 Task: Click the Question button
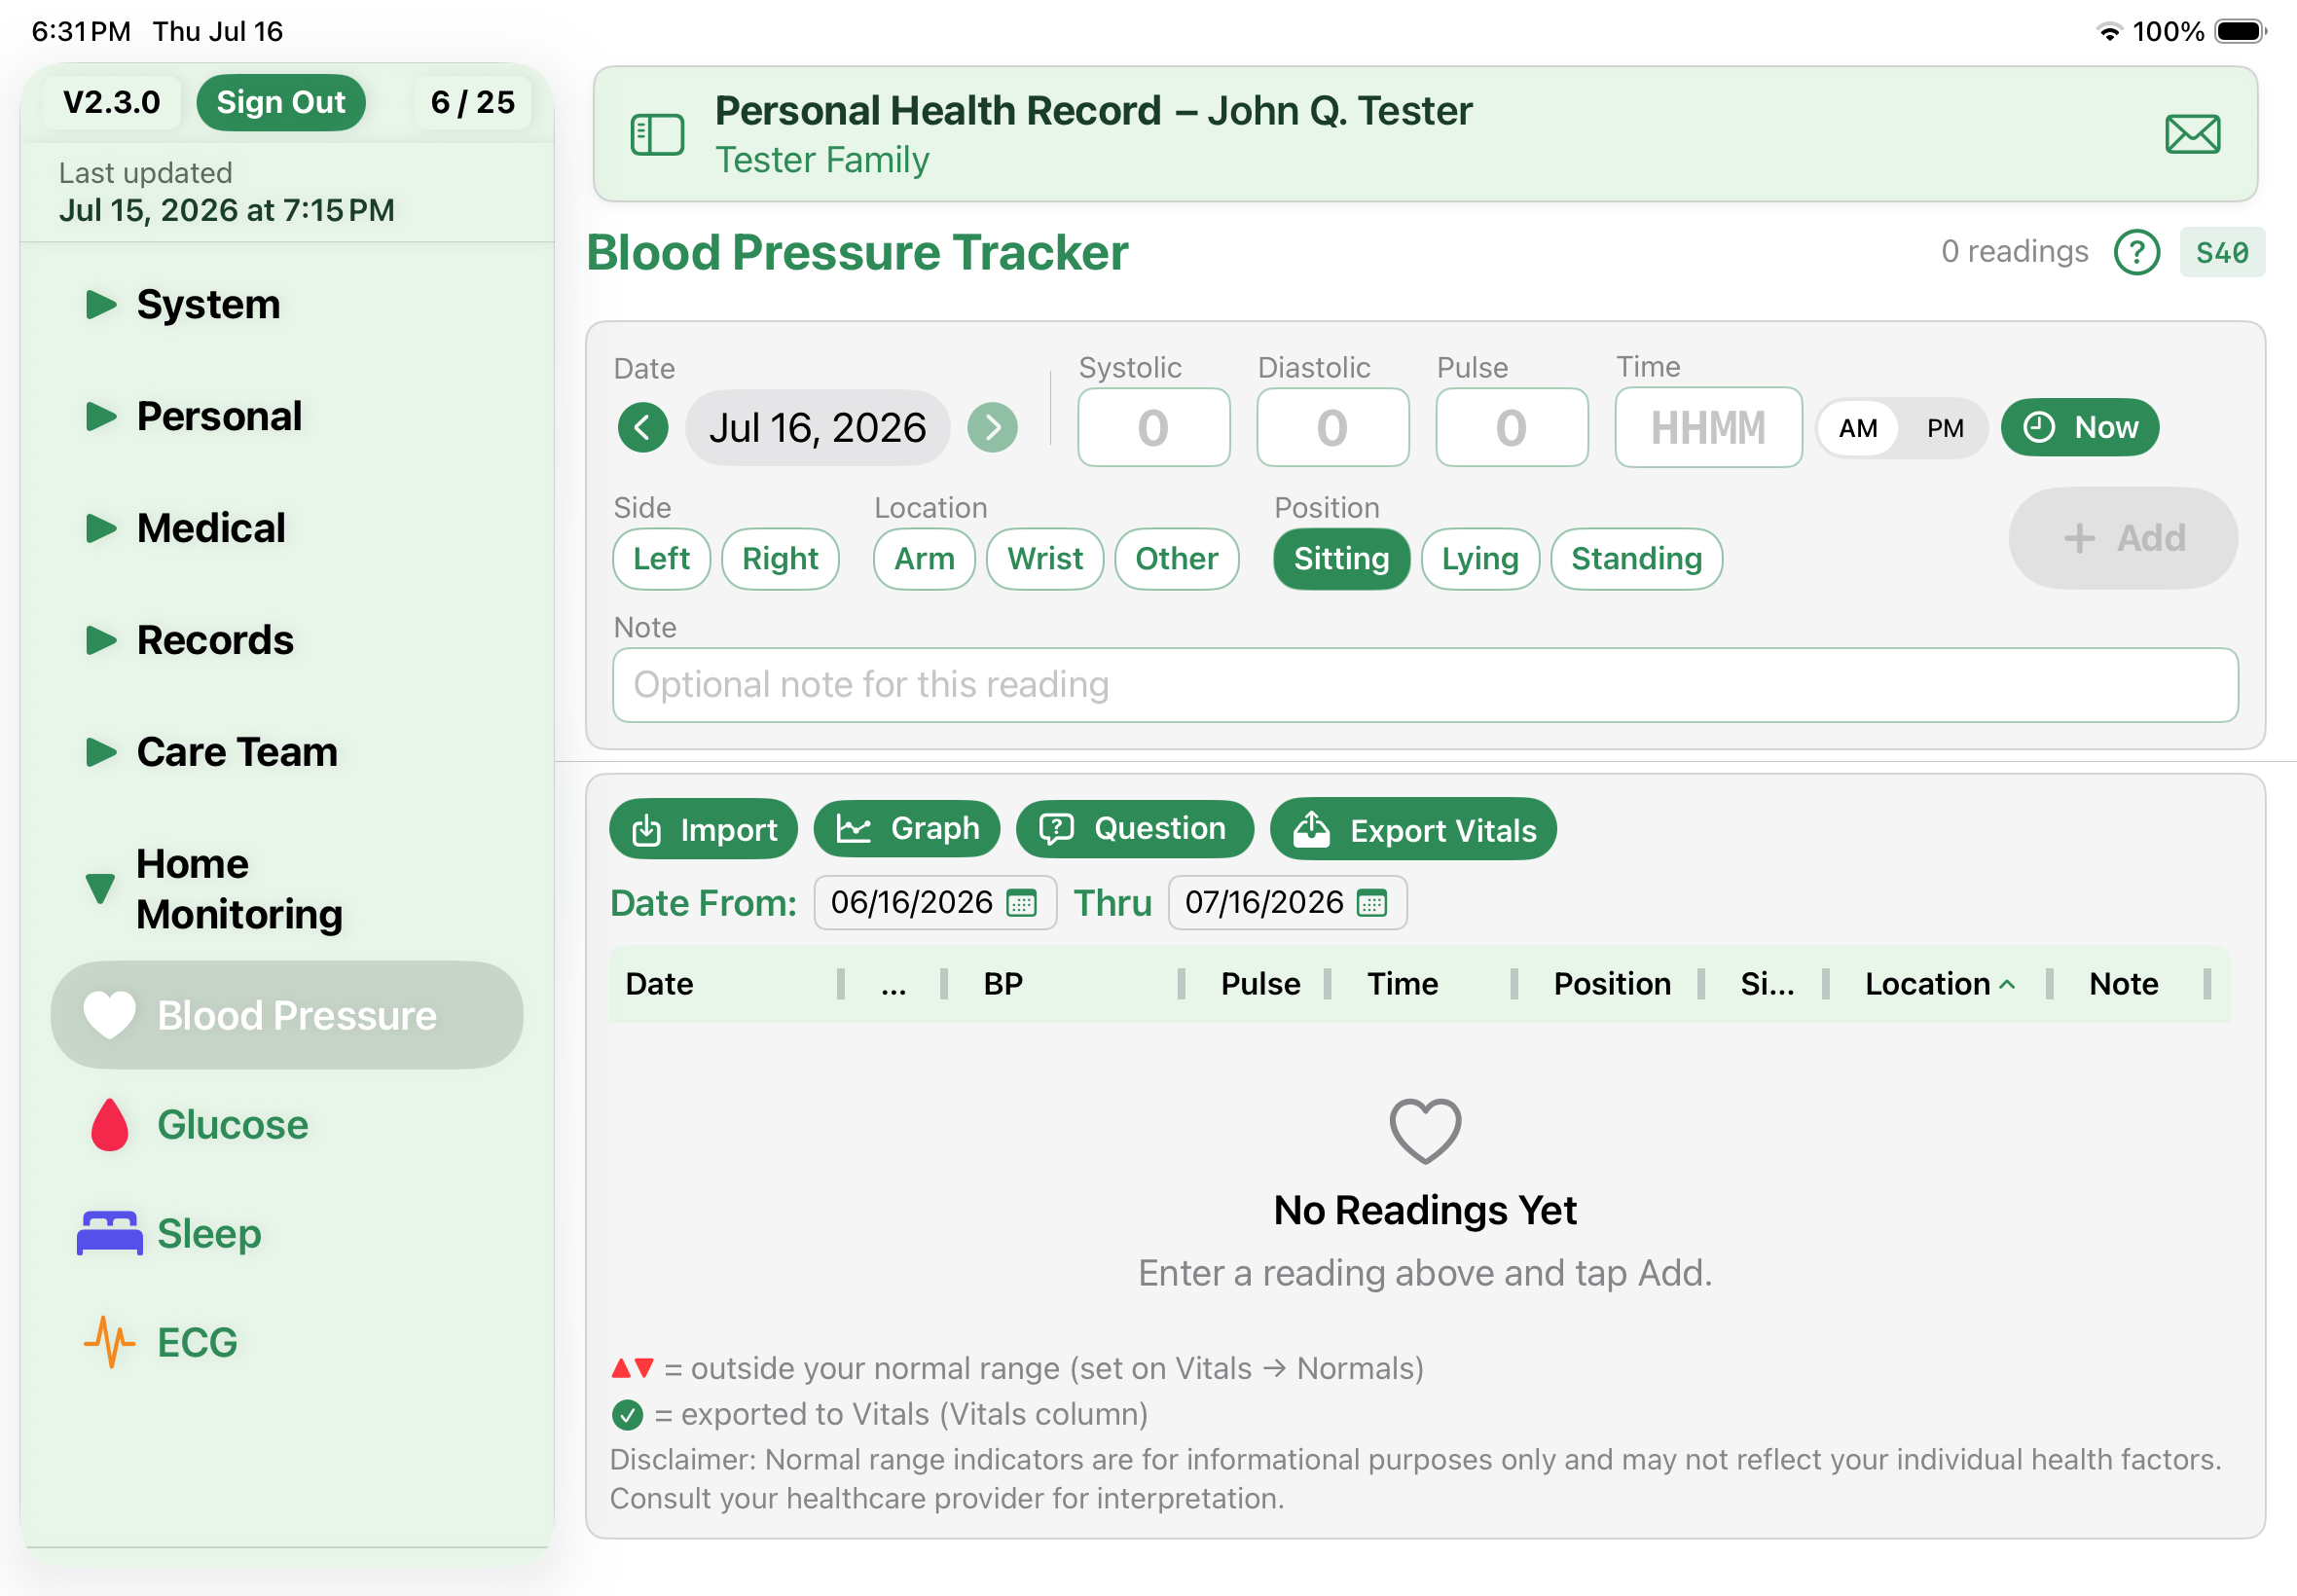1134,829
